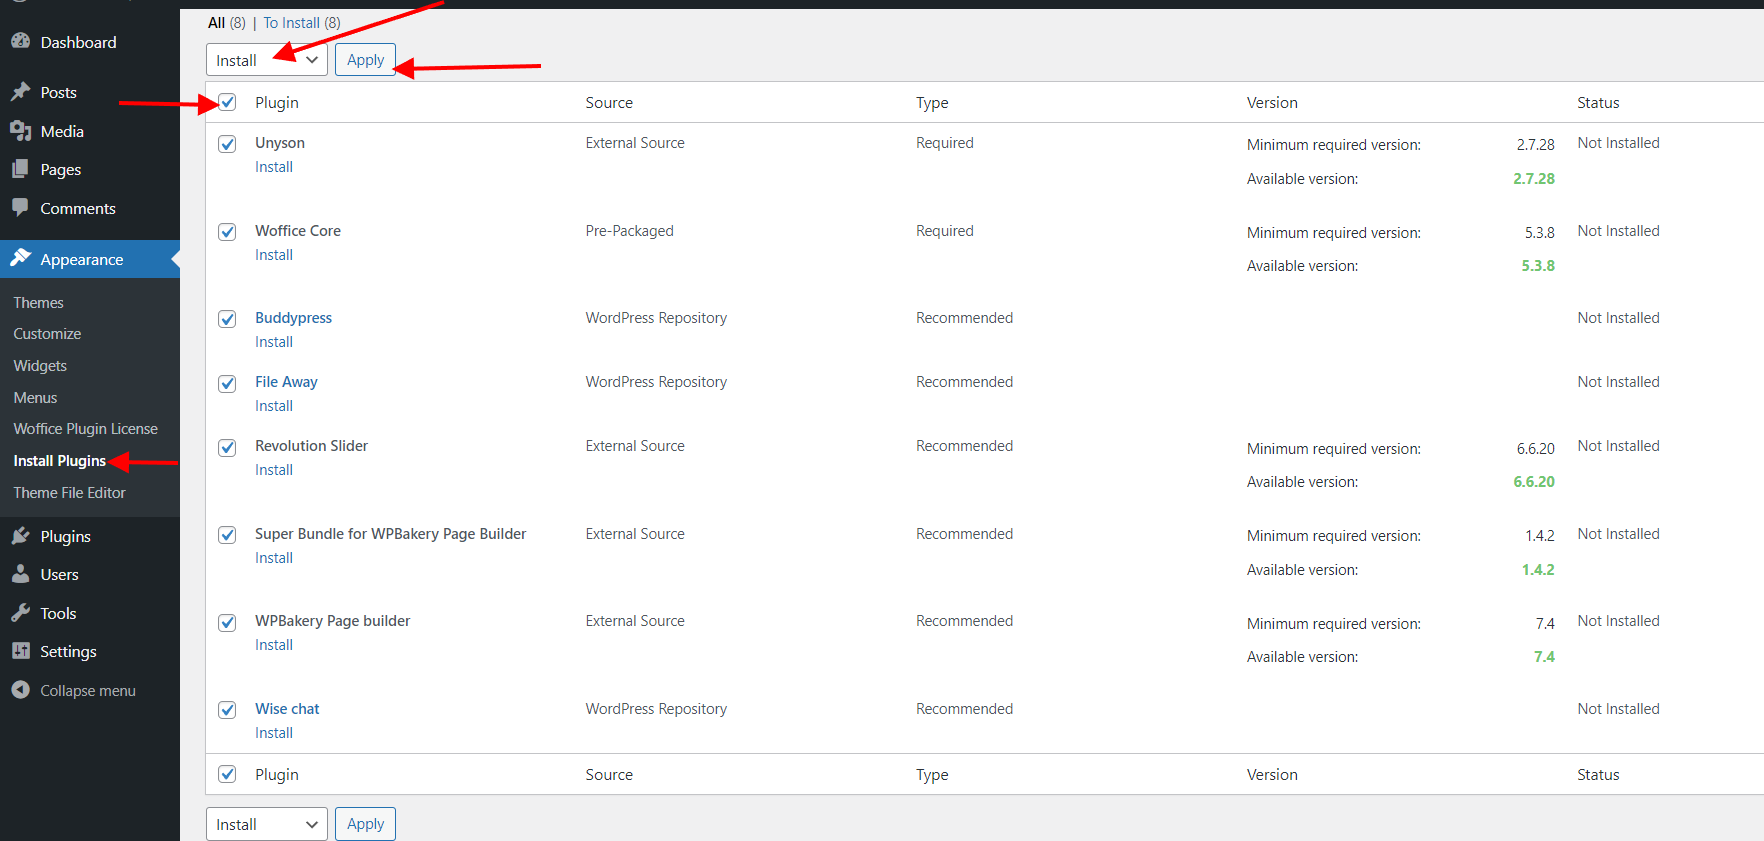This screenshot has height=841, width=1764.
Task: Click the Dashboard gauge icon
Action: tap(20, 42)
